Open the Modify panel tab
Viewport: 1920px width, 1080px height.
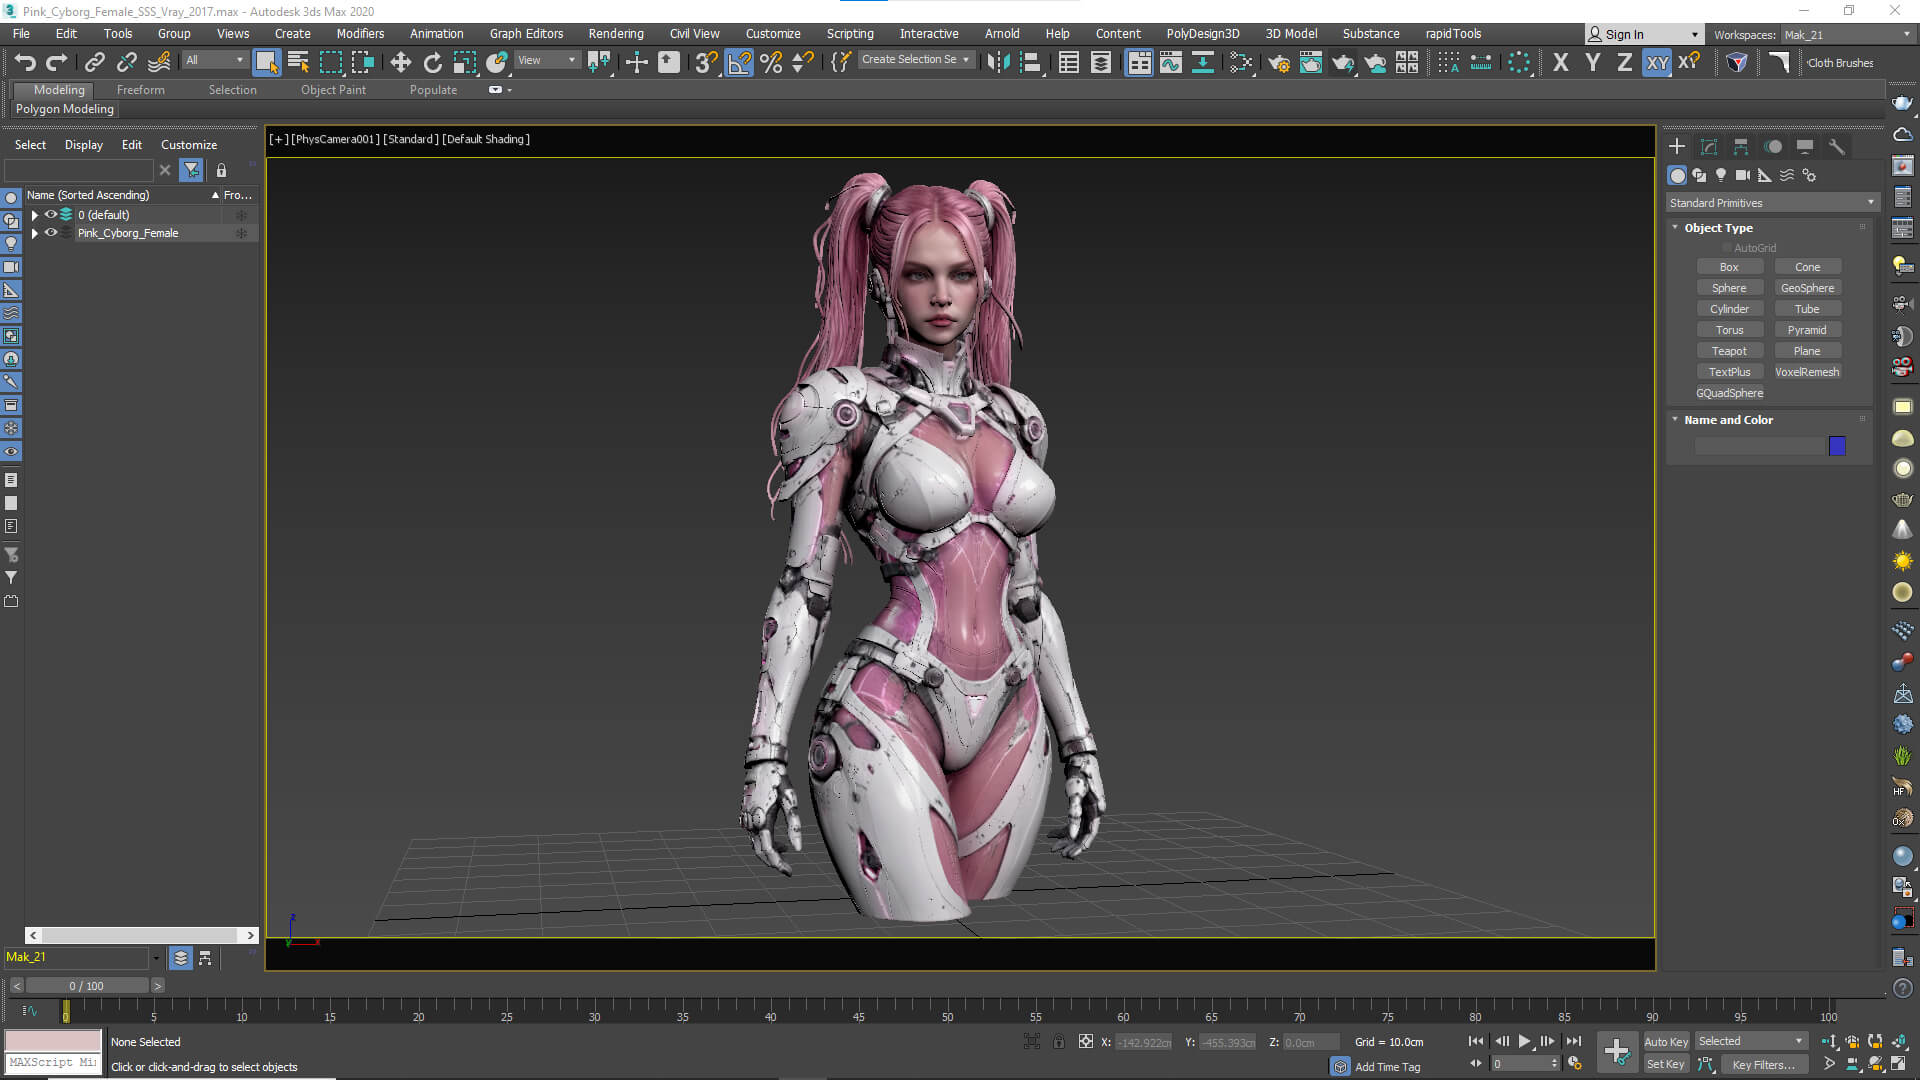pos(1709,146)
